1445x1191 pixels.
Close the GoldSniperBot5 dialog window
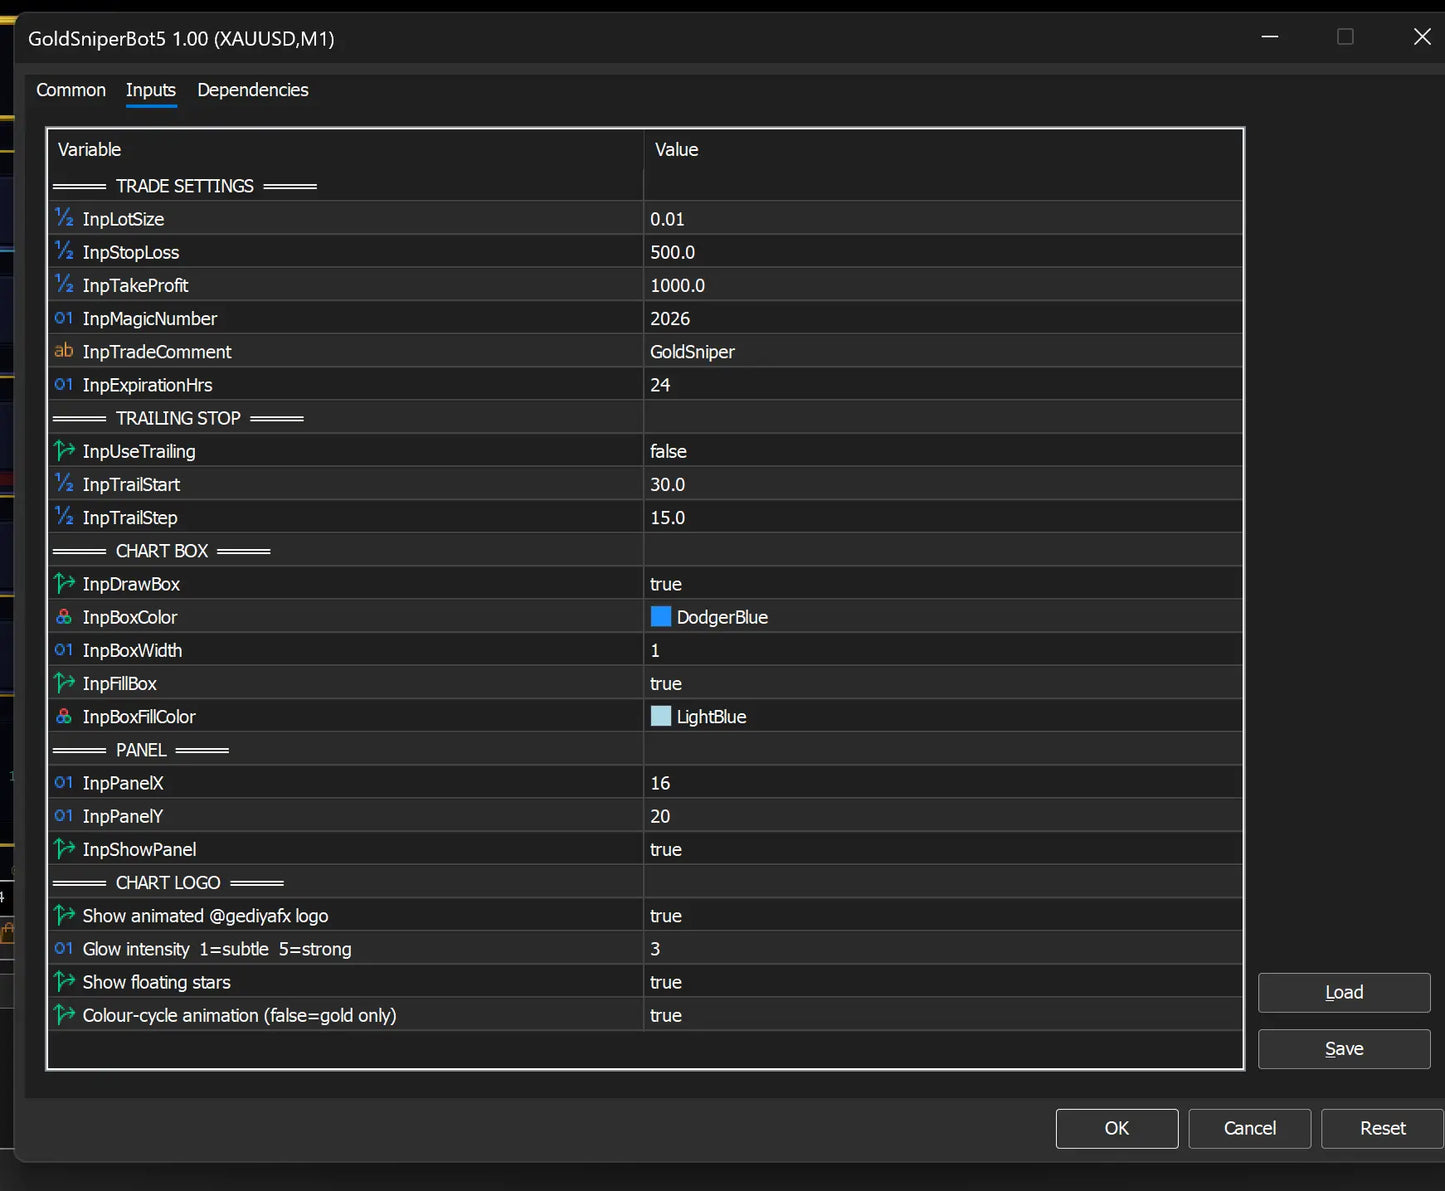point(1421,37)
